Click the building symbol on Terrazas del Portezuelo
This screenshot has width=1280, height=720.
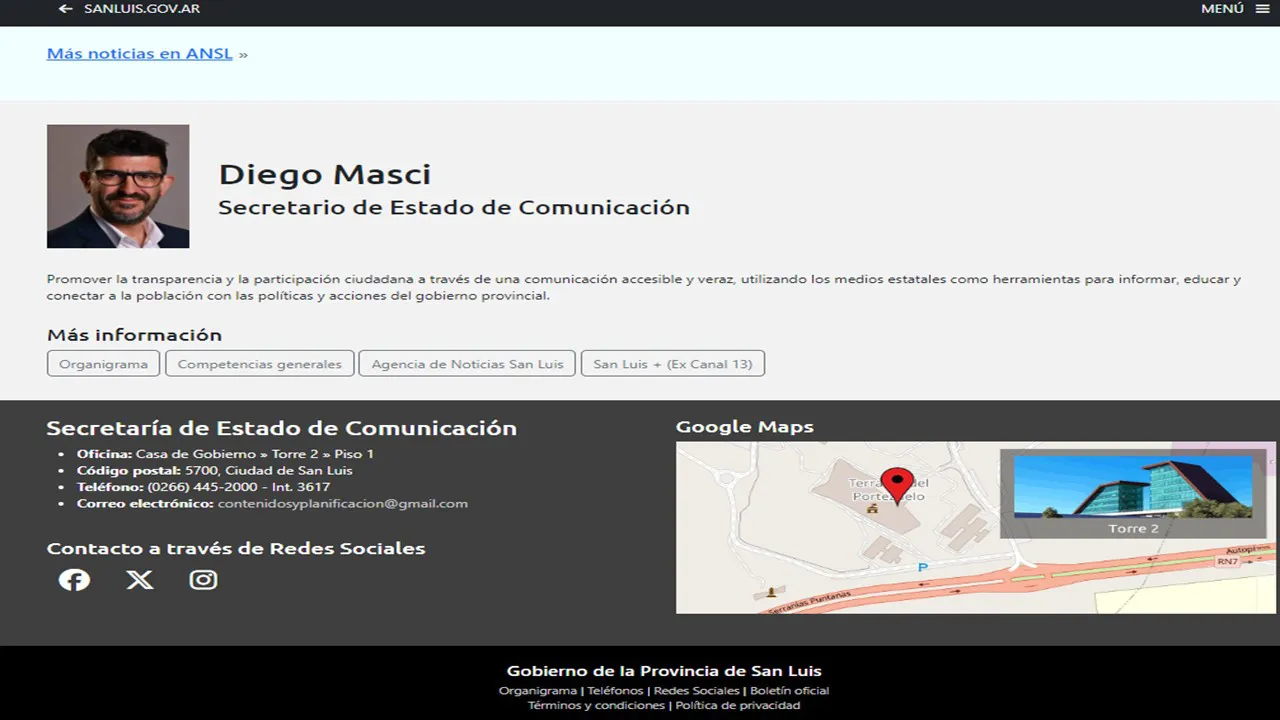(x=872, y=507)
